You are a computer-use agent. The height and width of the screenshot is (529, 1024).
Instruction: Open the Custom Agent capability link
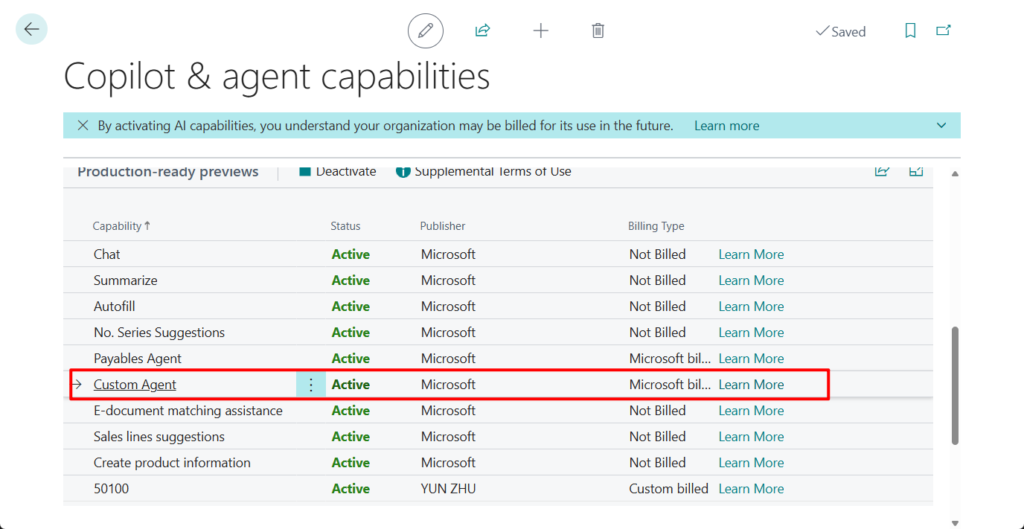(x=134, y=385)
